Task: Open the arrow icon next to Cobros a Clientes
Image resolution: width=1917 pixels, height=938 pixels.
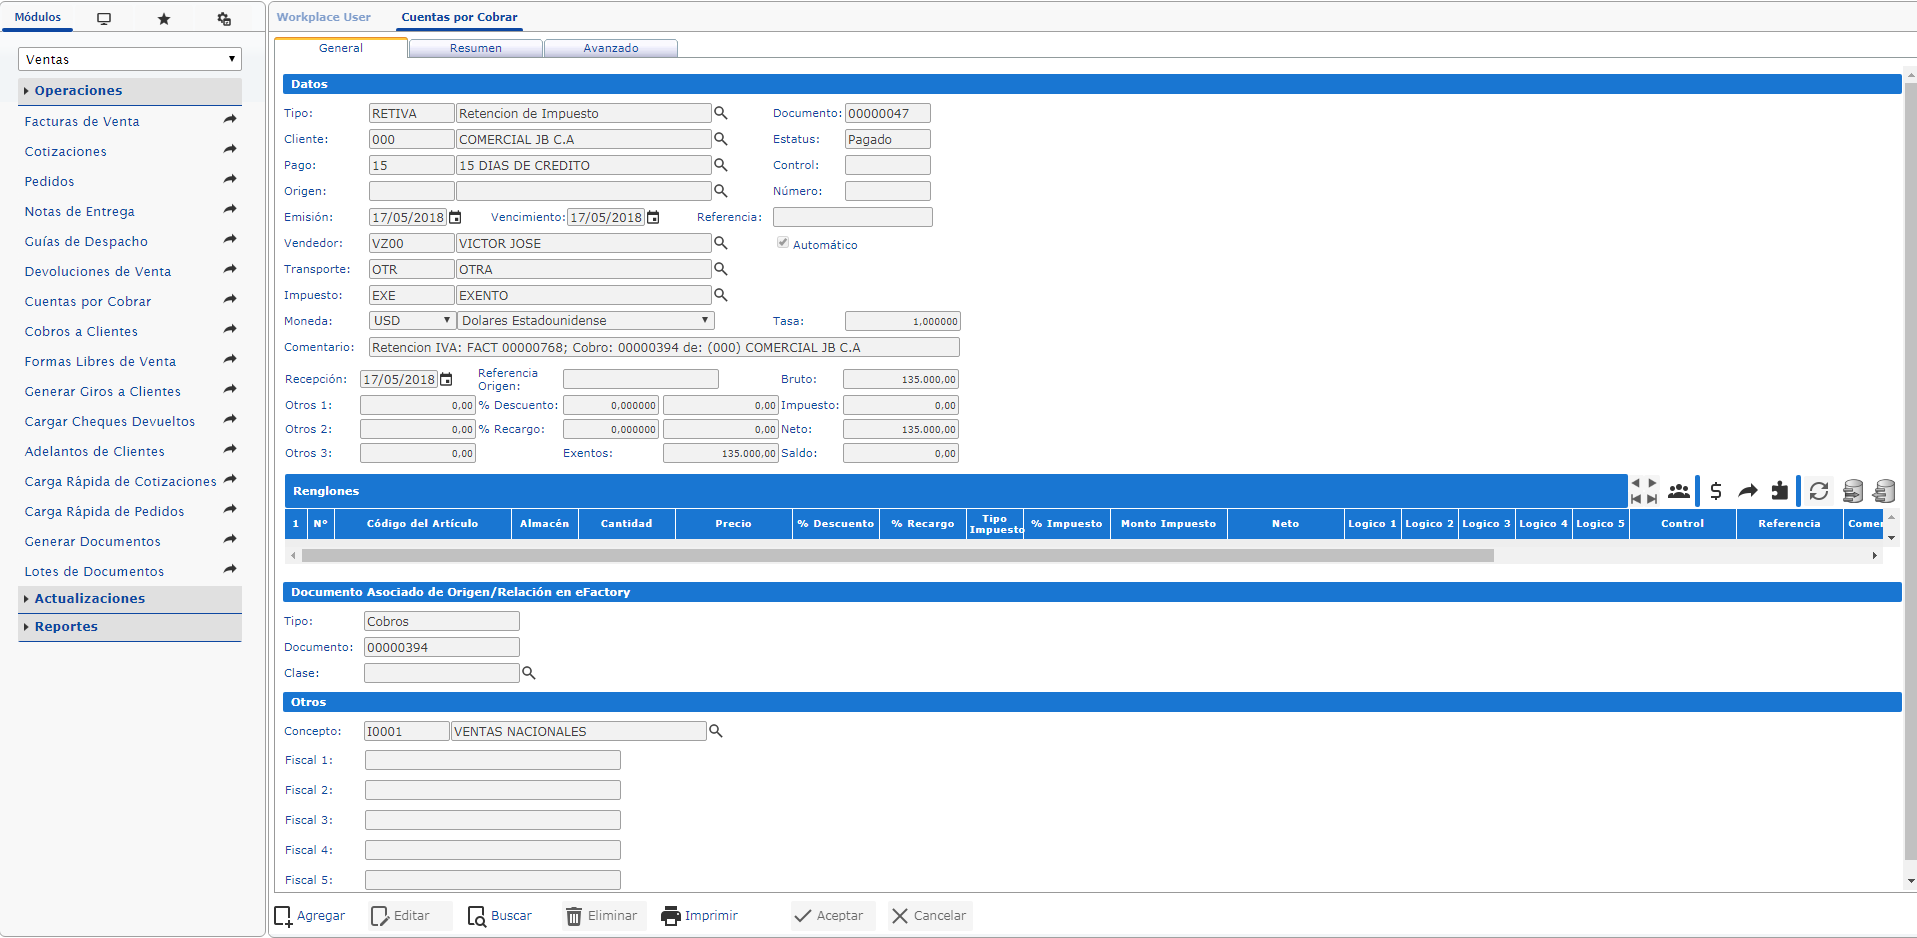Action: point(230,329)
